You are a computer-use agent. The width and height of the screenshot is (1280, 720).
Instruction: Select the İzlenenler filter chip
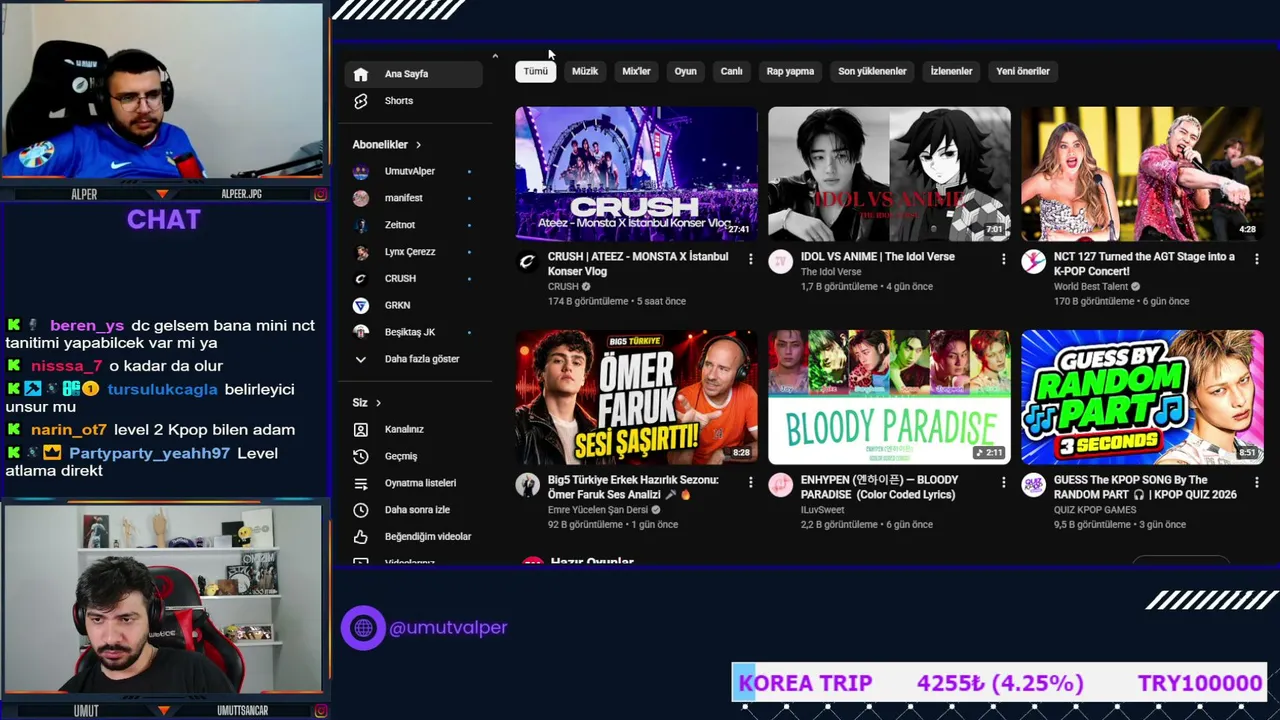[x=951, y=71]
